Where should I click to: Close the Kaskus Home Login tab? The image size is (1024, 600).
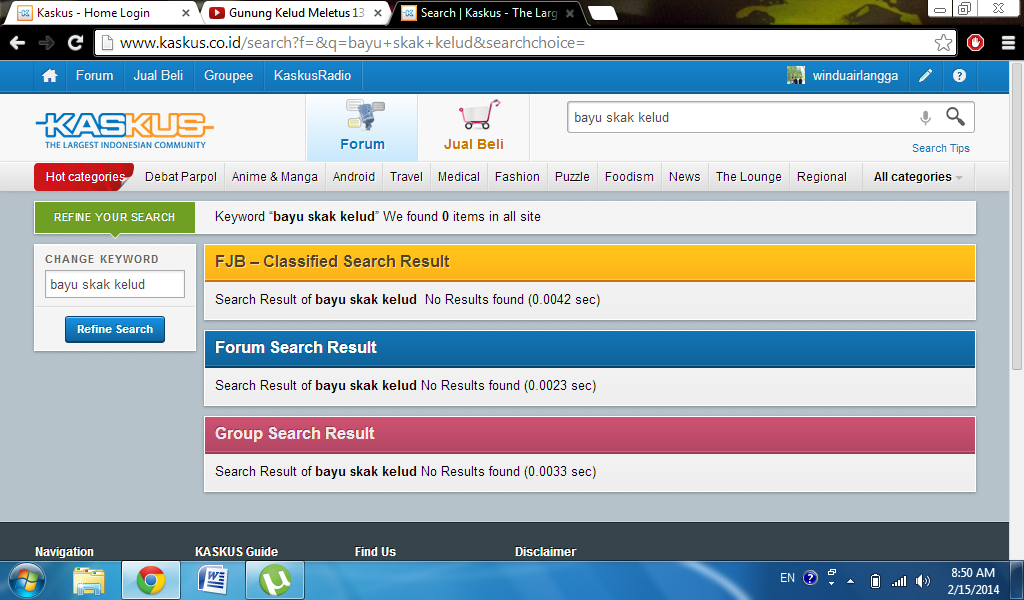185,13
